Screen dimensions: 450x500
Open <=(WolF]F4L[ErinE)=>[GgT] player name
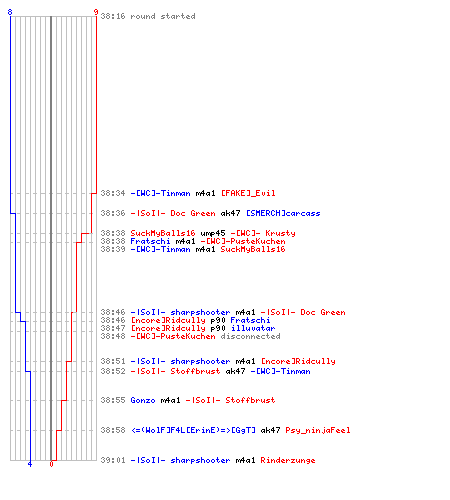tap(193, 430)
